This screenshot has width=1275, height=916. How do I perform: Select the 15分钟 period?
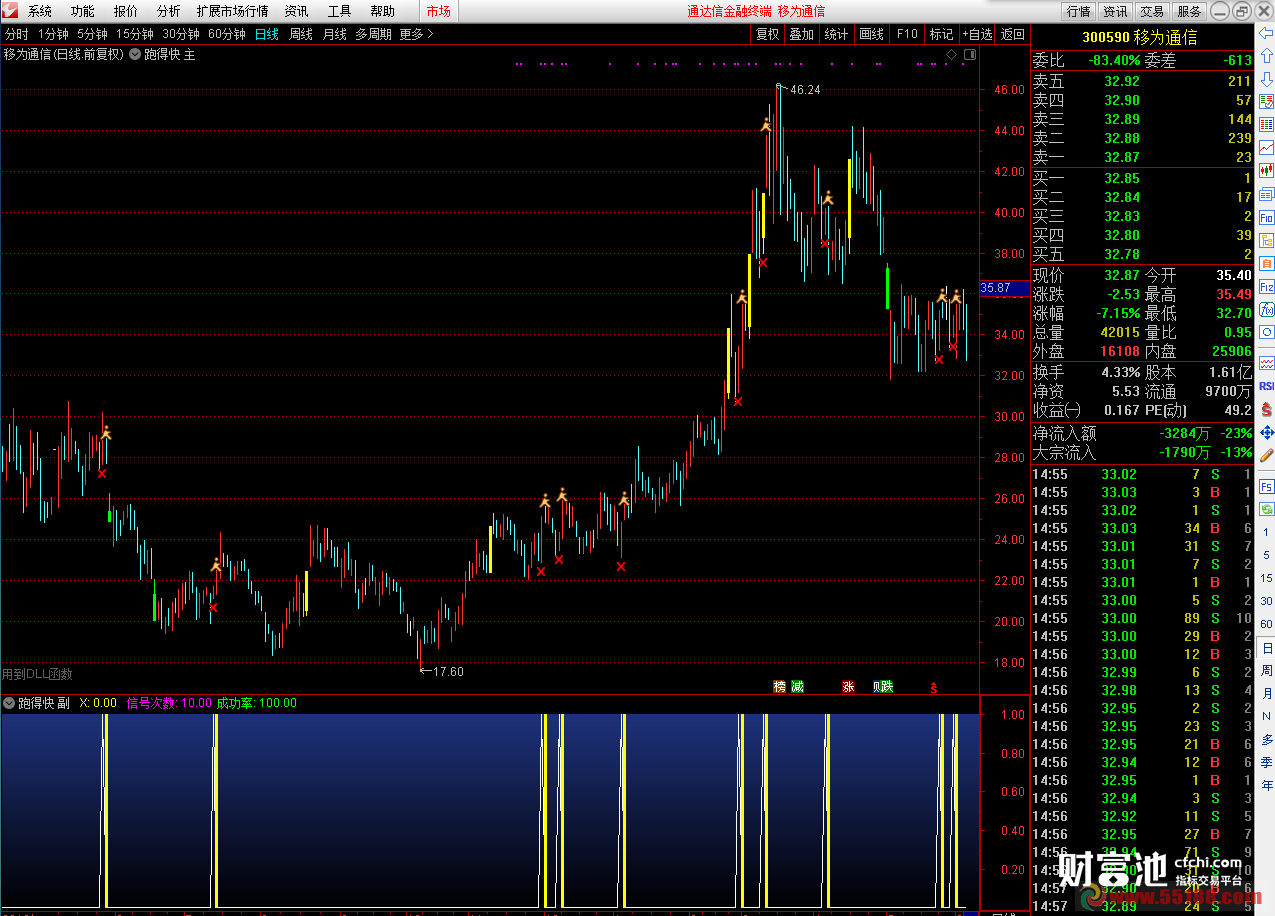tap(135, 34)
